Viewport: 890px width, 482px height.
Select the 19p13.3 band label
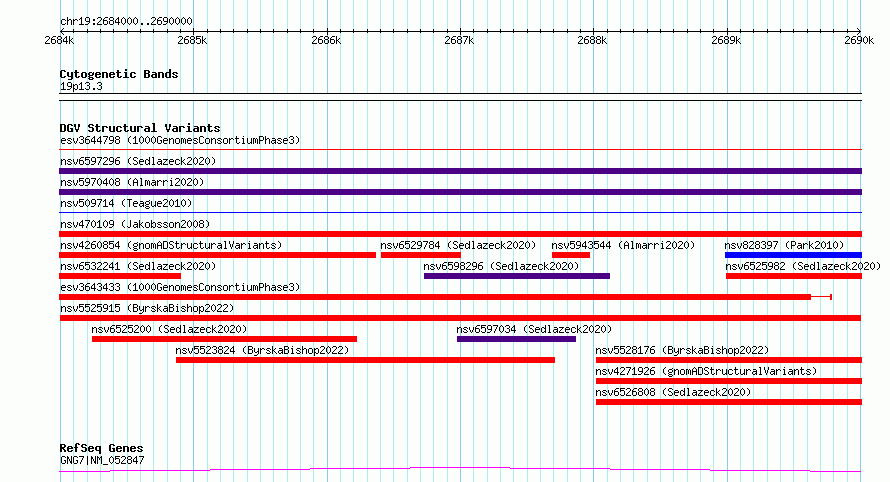click(81, 86)
